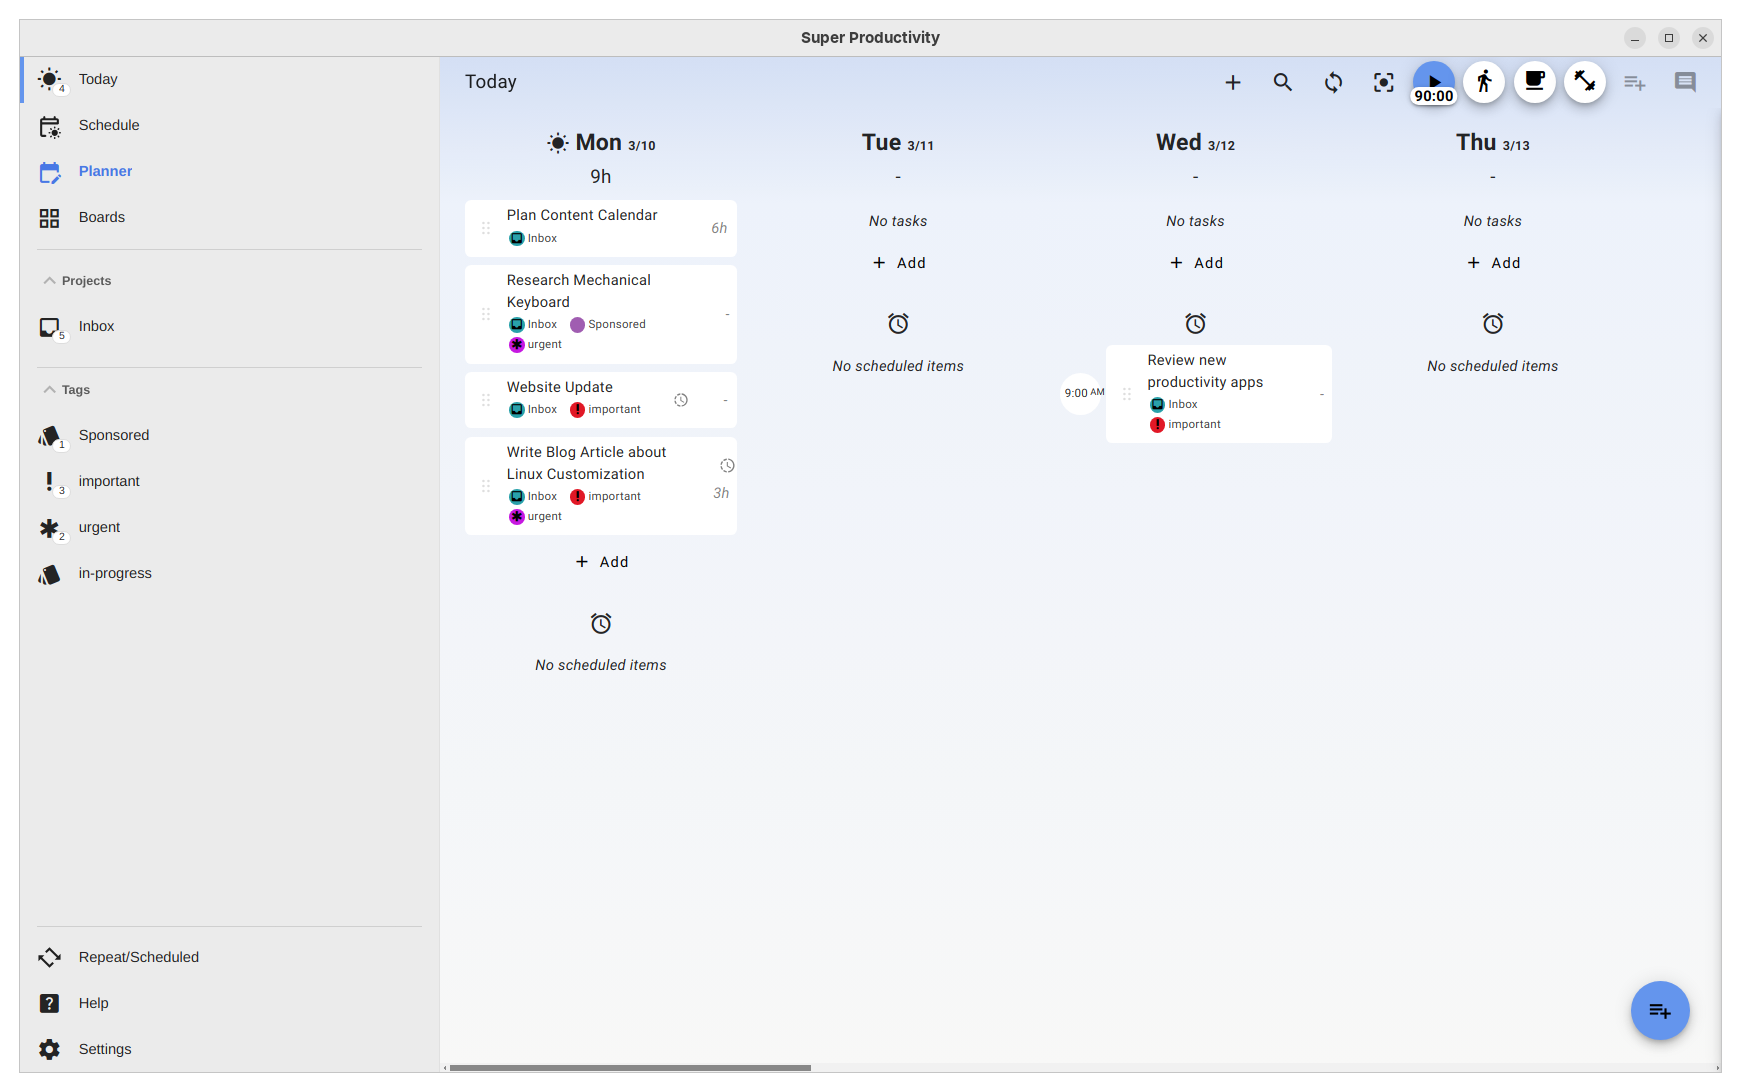
Task: Collapse the Projects section
Action: [x=77, y=281]
